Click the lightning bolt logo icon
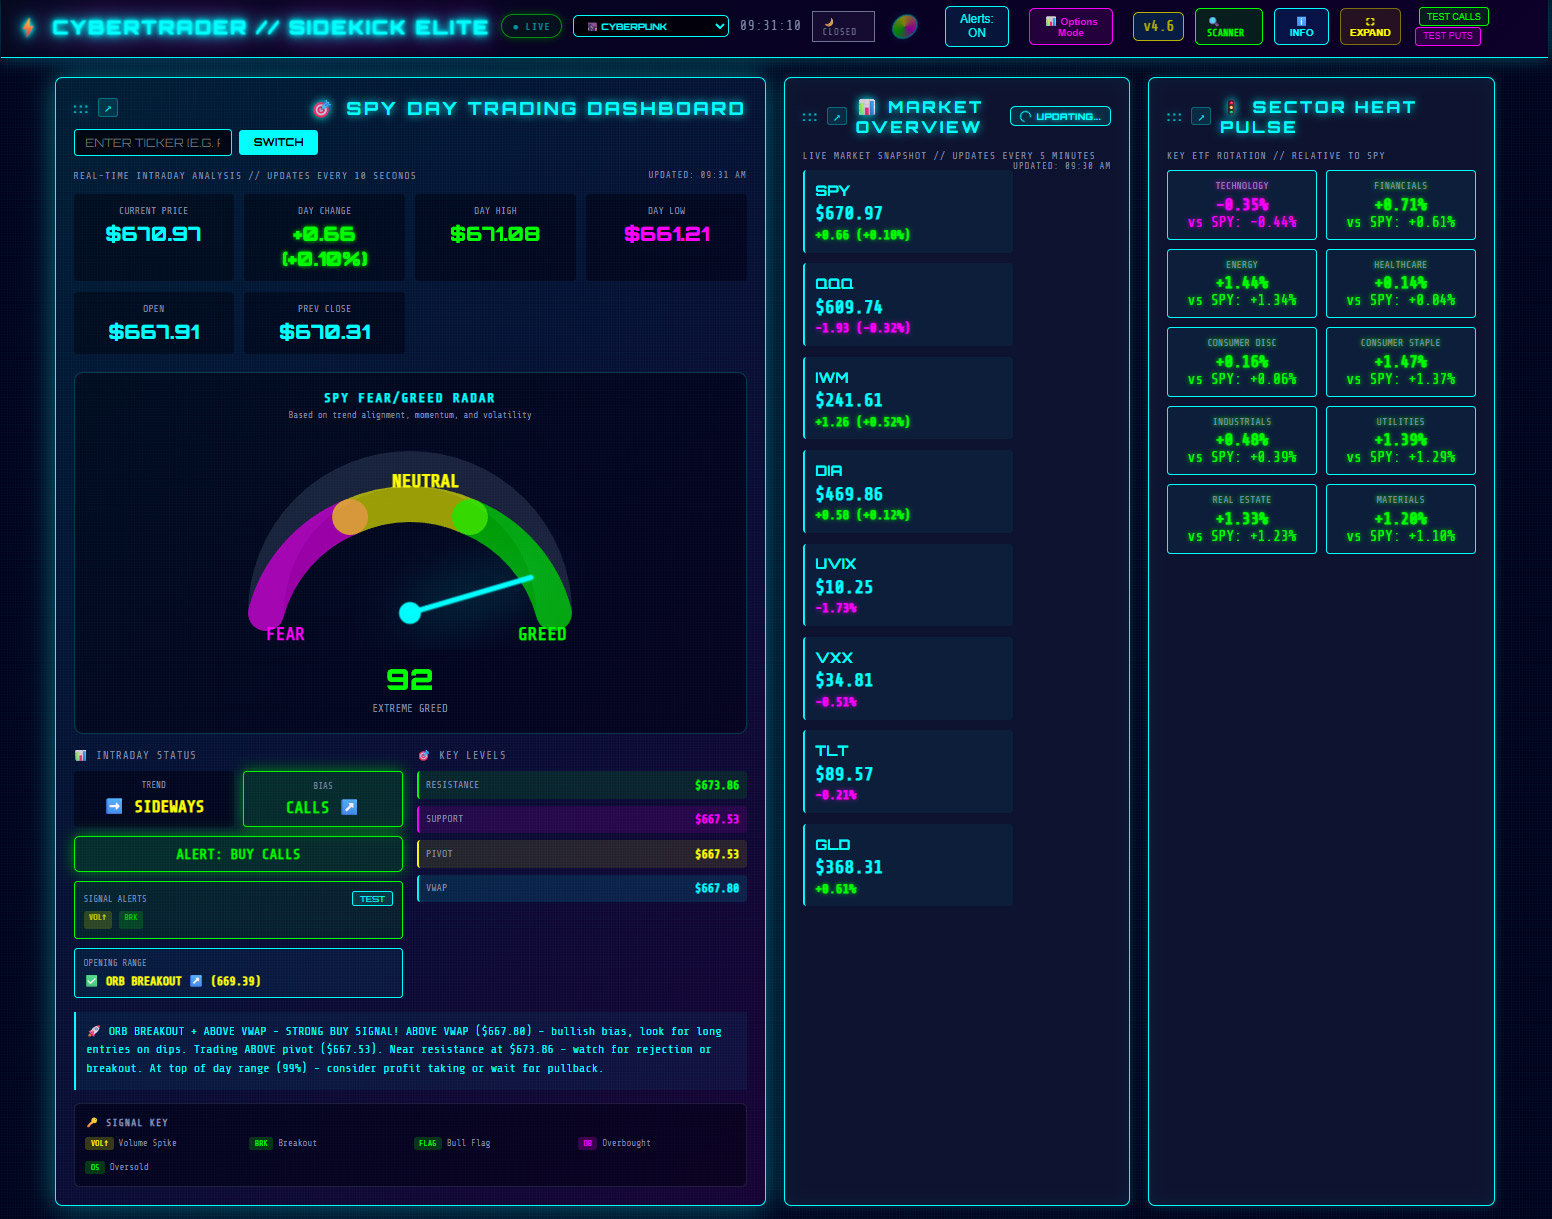The height and width of the screenshot is (1219, 1552). click(28, 27)
